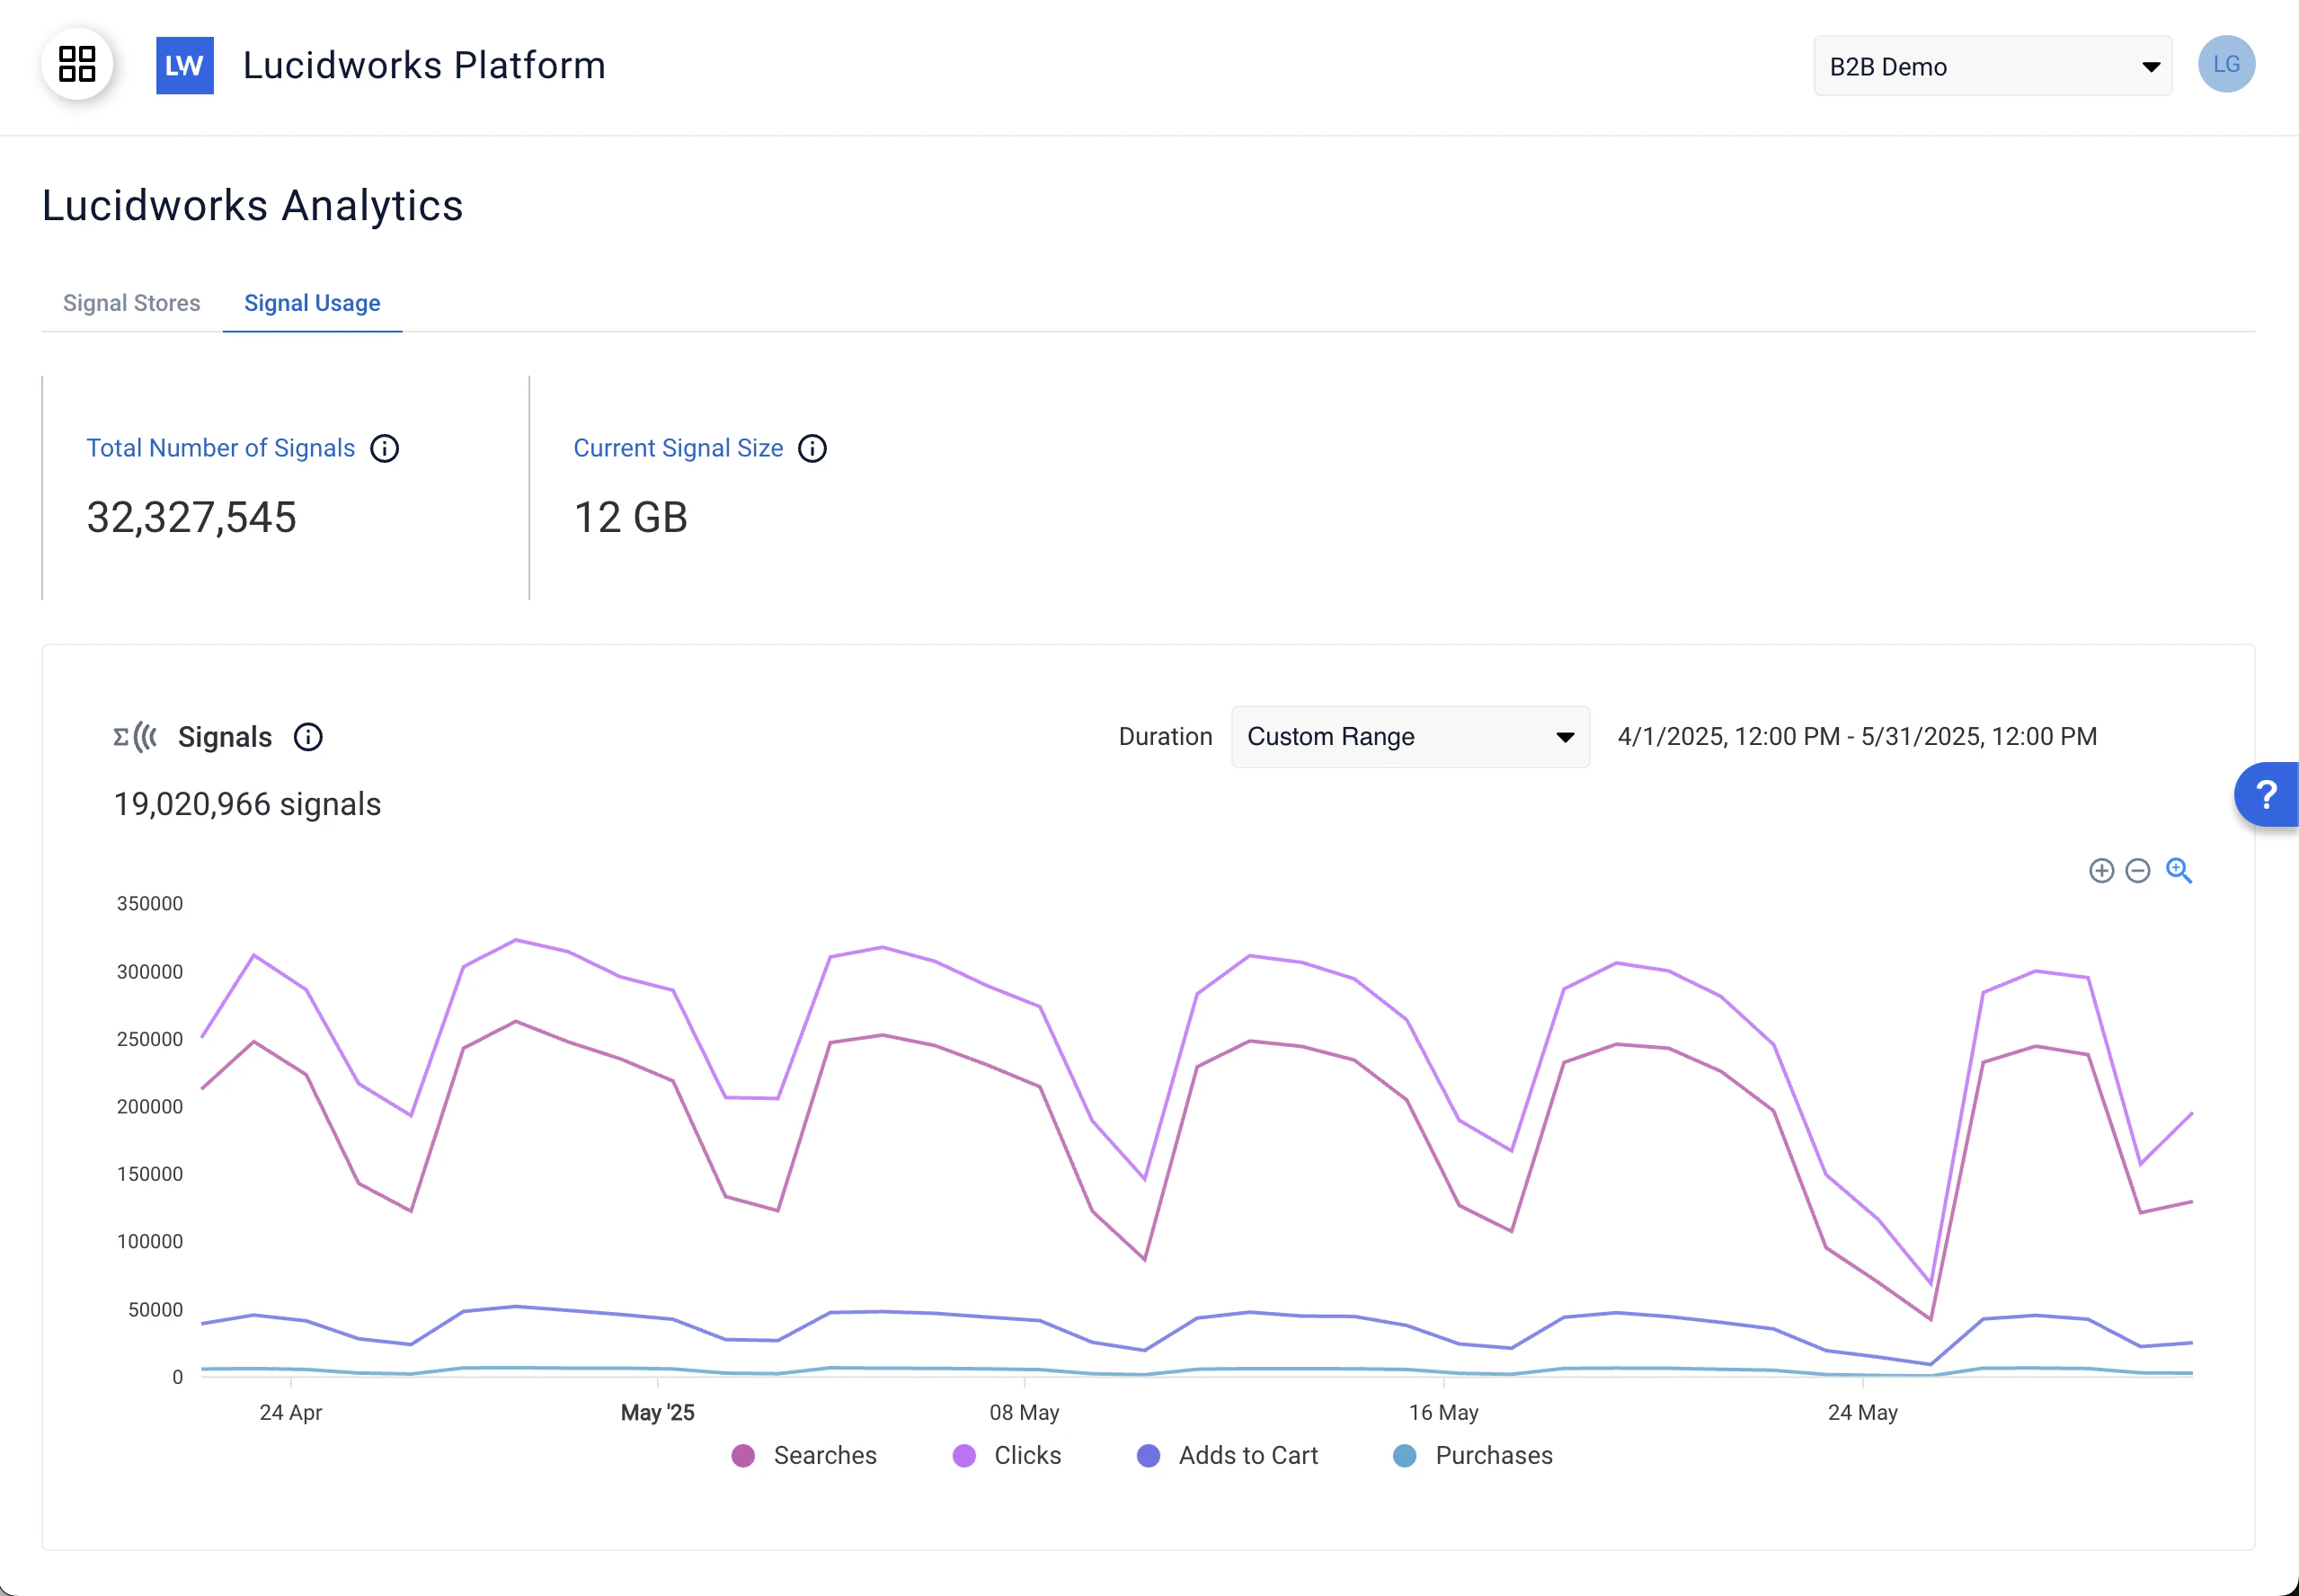This screenshot has height=1596, width=2299.
Task: Click the Adds to Cart color dot
Action: coord(1148,1456)
